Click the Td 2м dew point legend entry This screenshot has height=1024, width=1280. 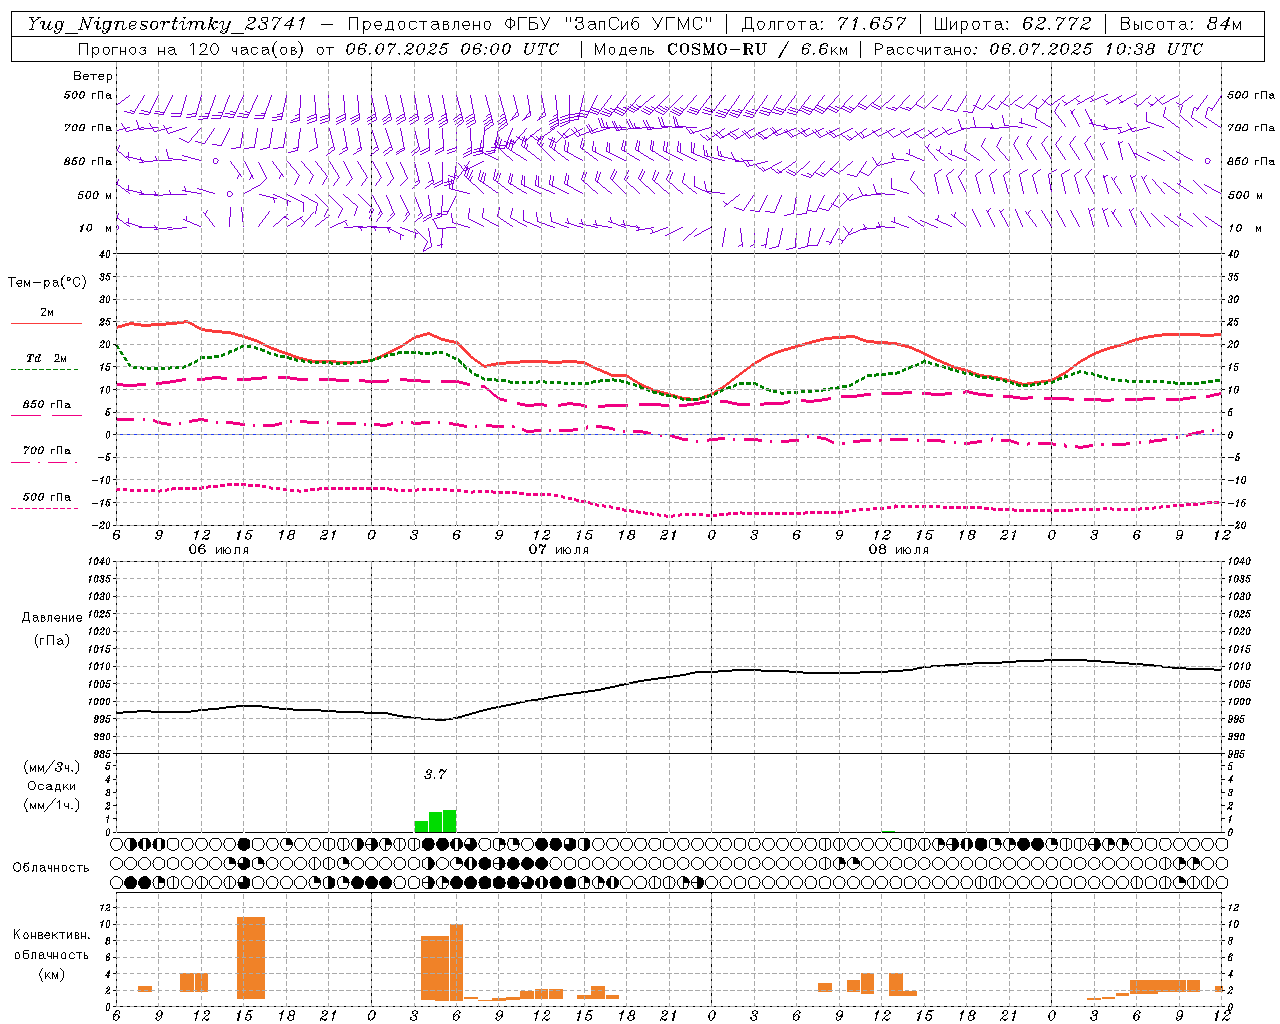click(47, 358)
